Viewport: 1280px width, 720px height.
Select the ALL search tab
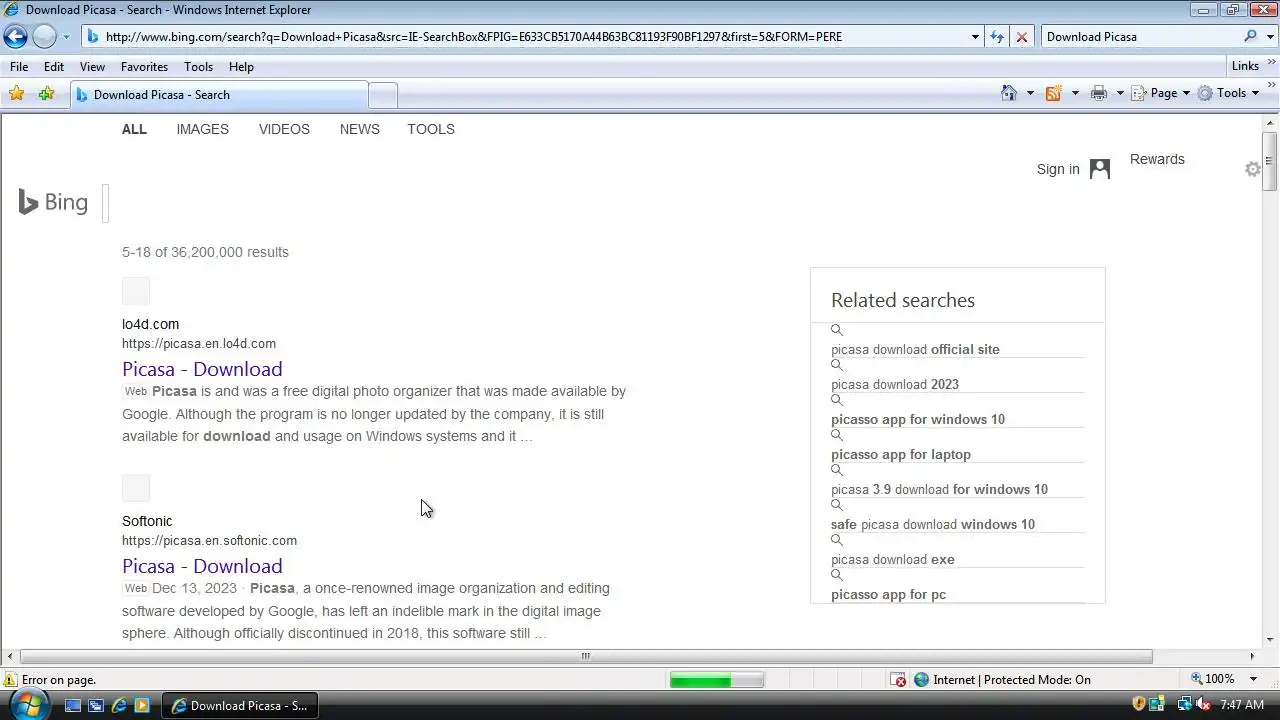click(x=134, y=129)
